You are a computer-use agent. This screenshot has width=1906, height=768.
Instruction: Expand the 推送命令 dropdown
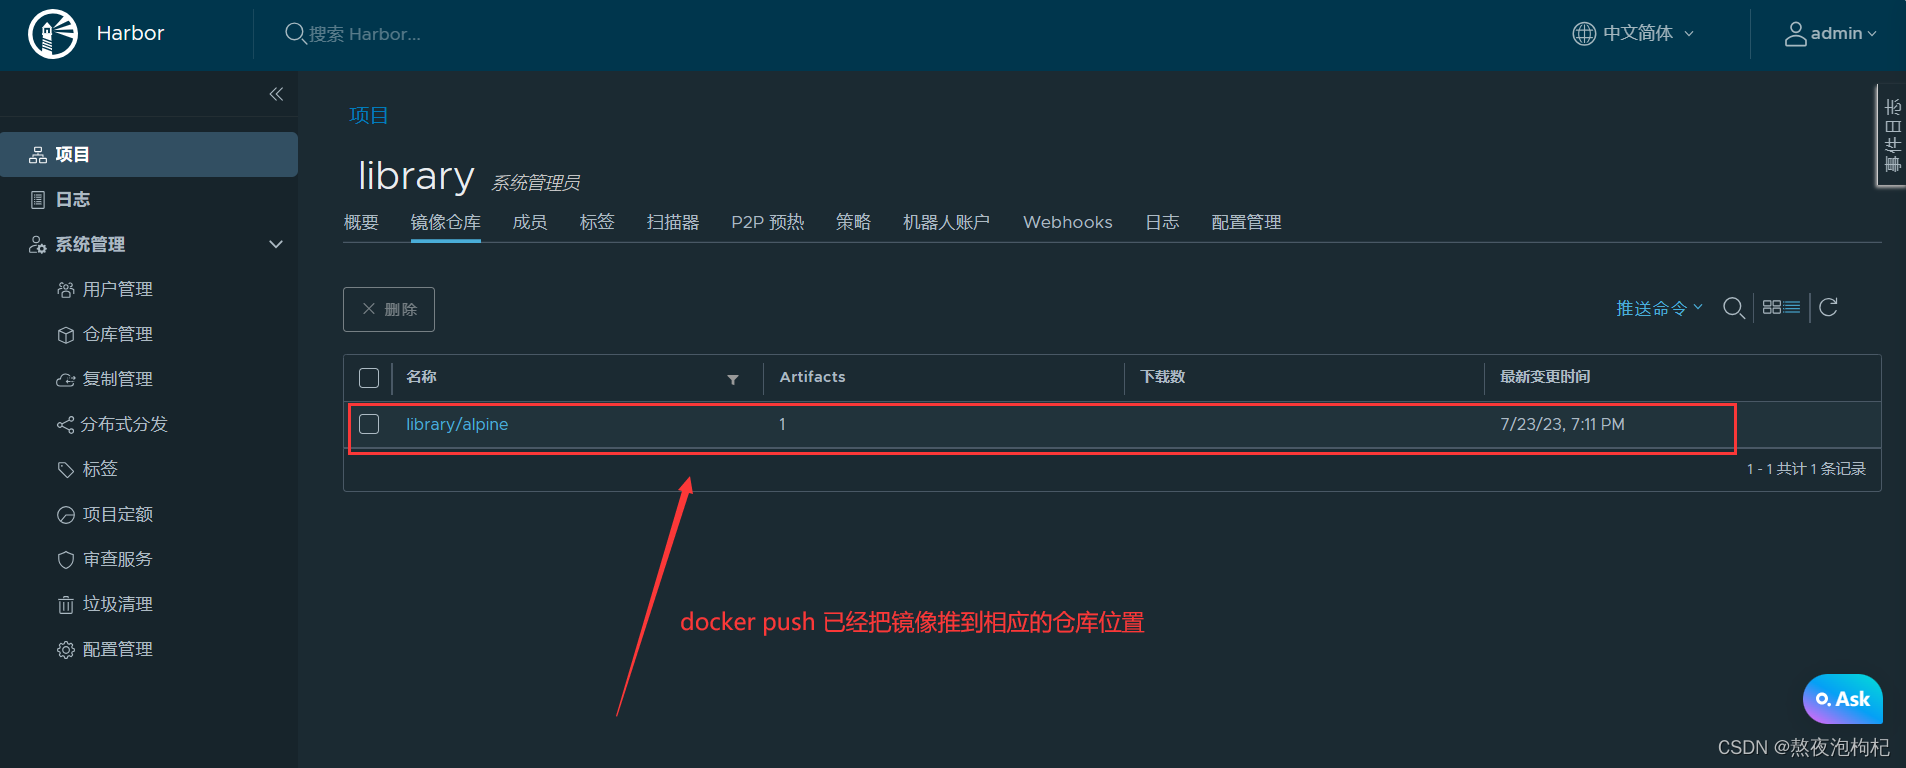pos(1659,308)
